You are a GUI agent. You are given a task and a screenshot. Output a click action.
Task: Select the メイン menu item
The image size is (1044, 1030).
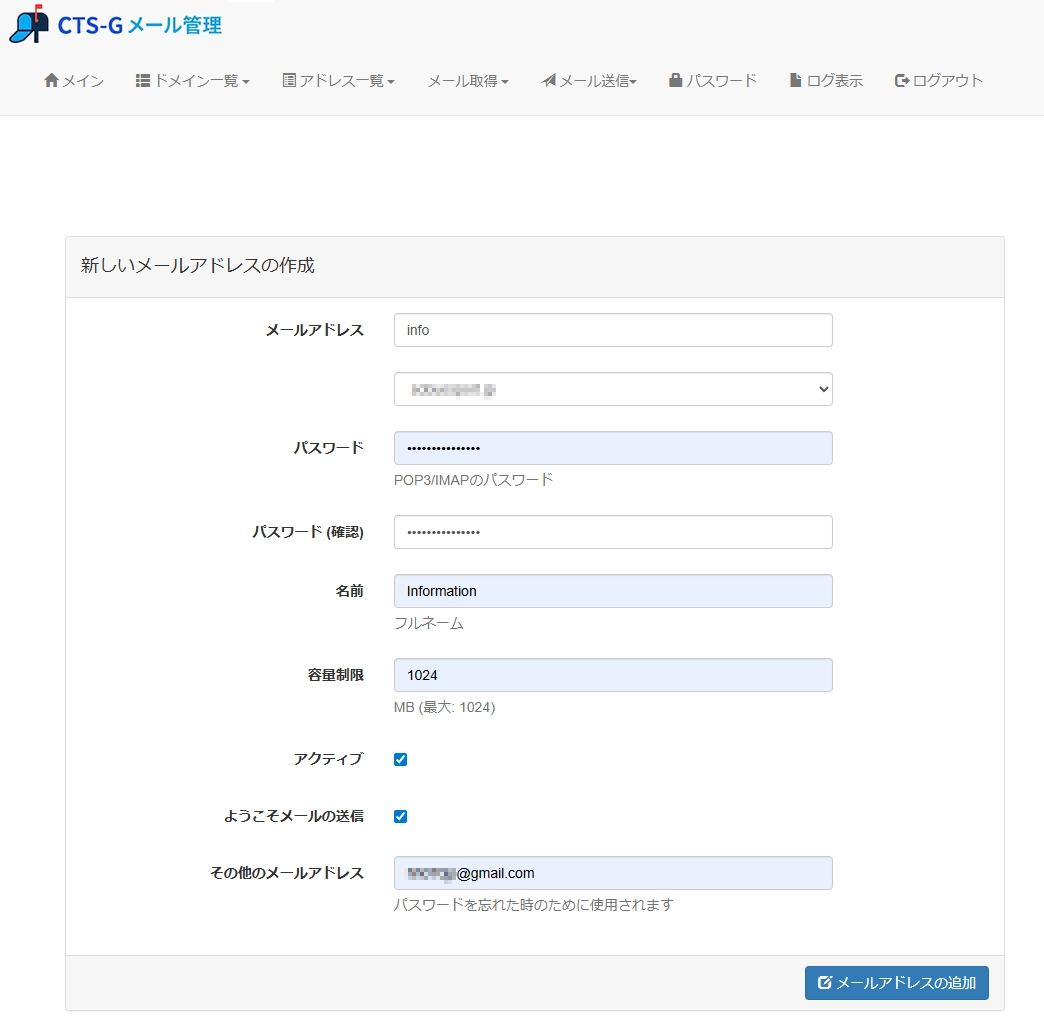[x=73, y=80]
